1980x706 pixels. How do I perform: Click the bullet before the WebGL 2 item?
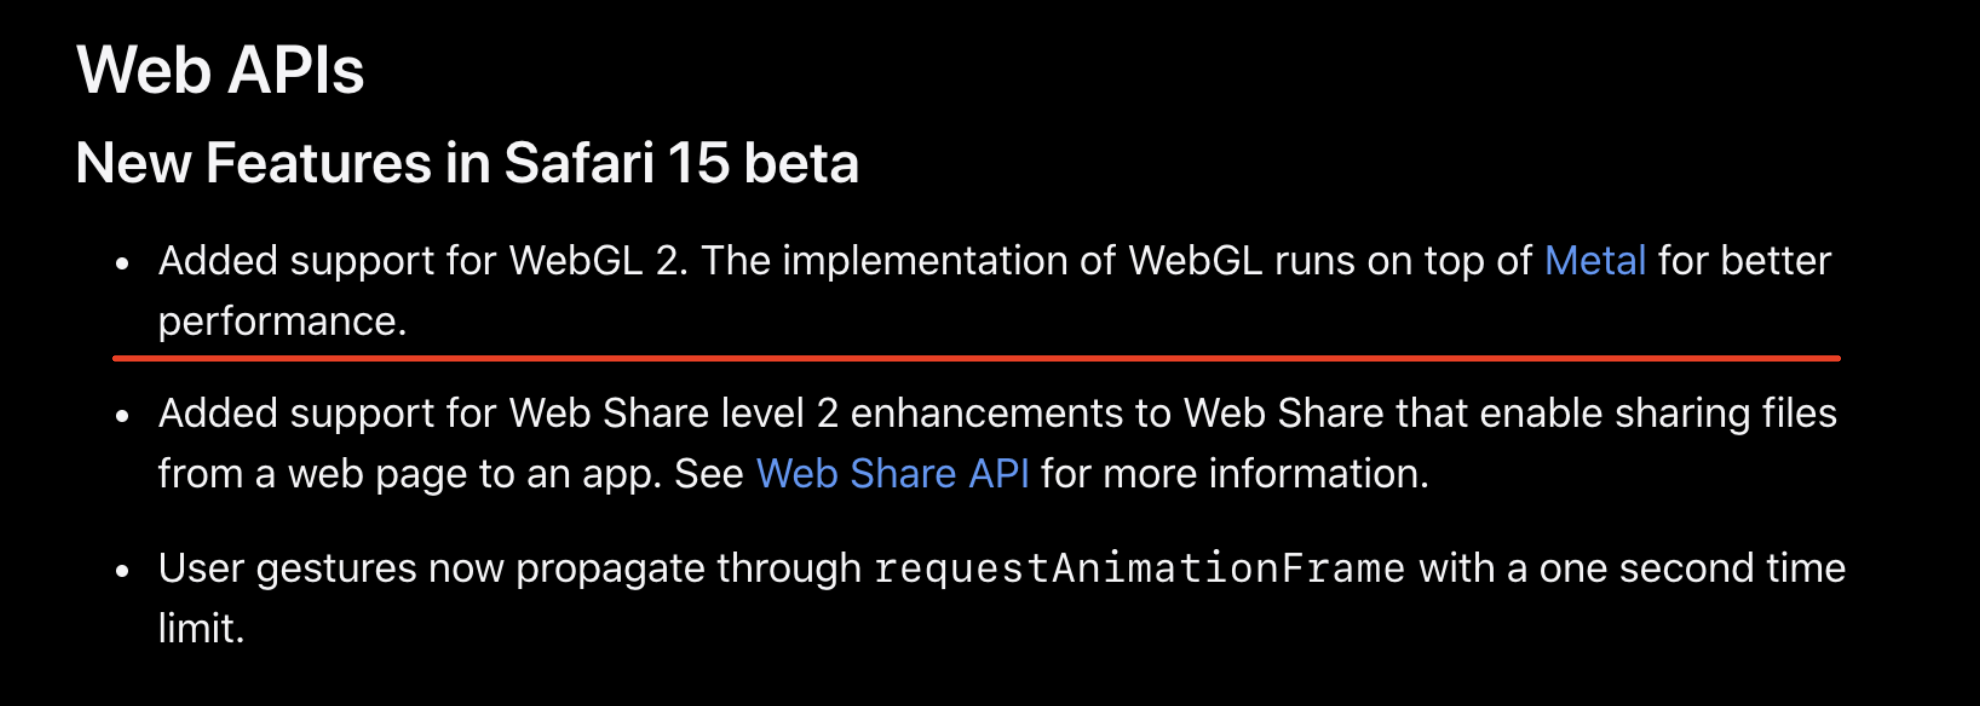[122, 264]
